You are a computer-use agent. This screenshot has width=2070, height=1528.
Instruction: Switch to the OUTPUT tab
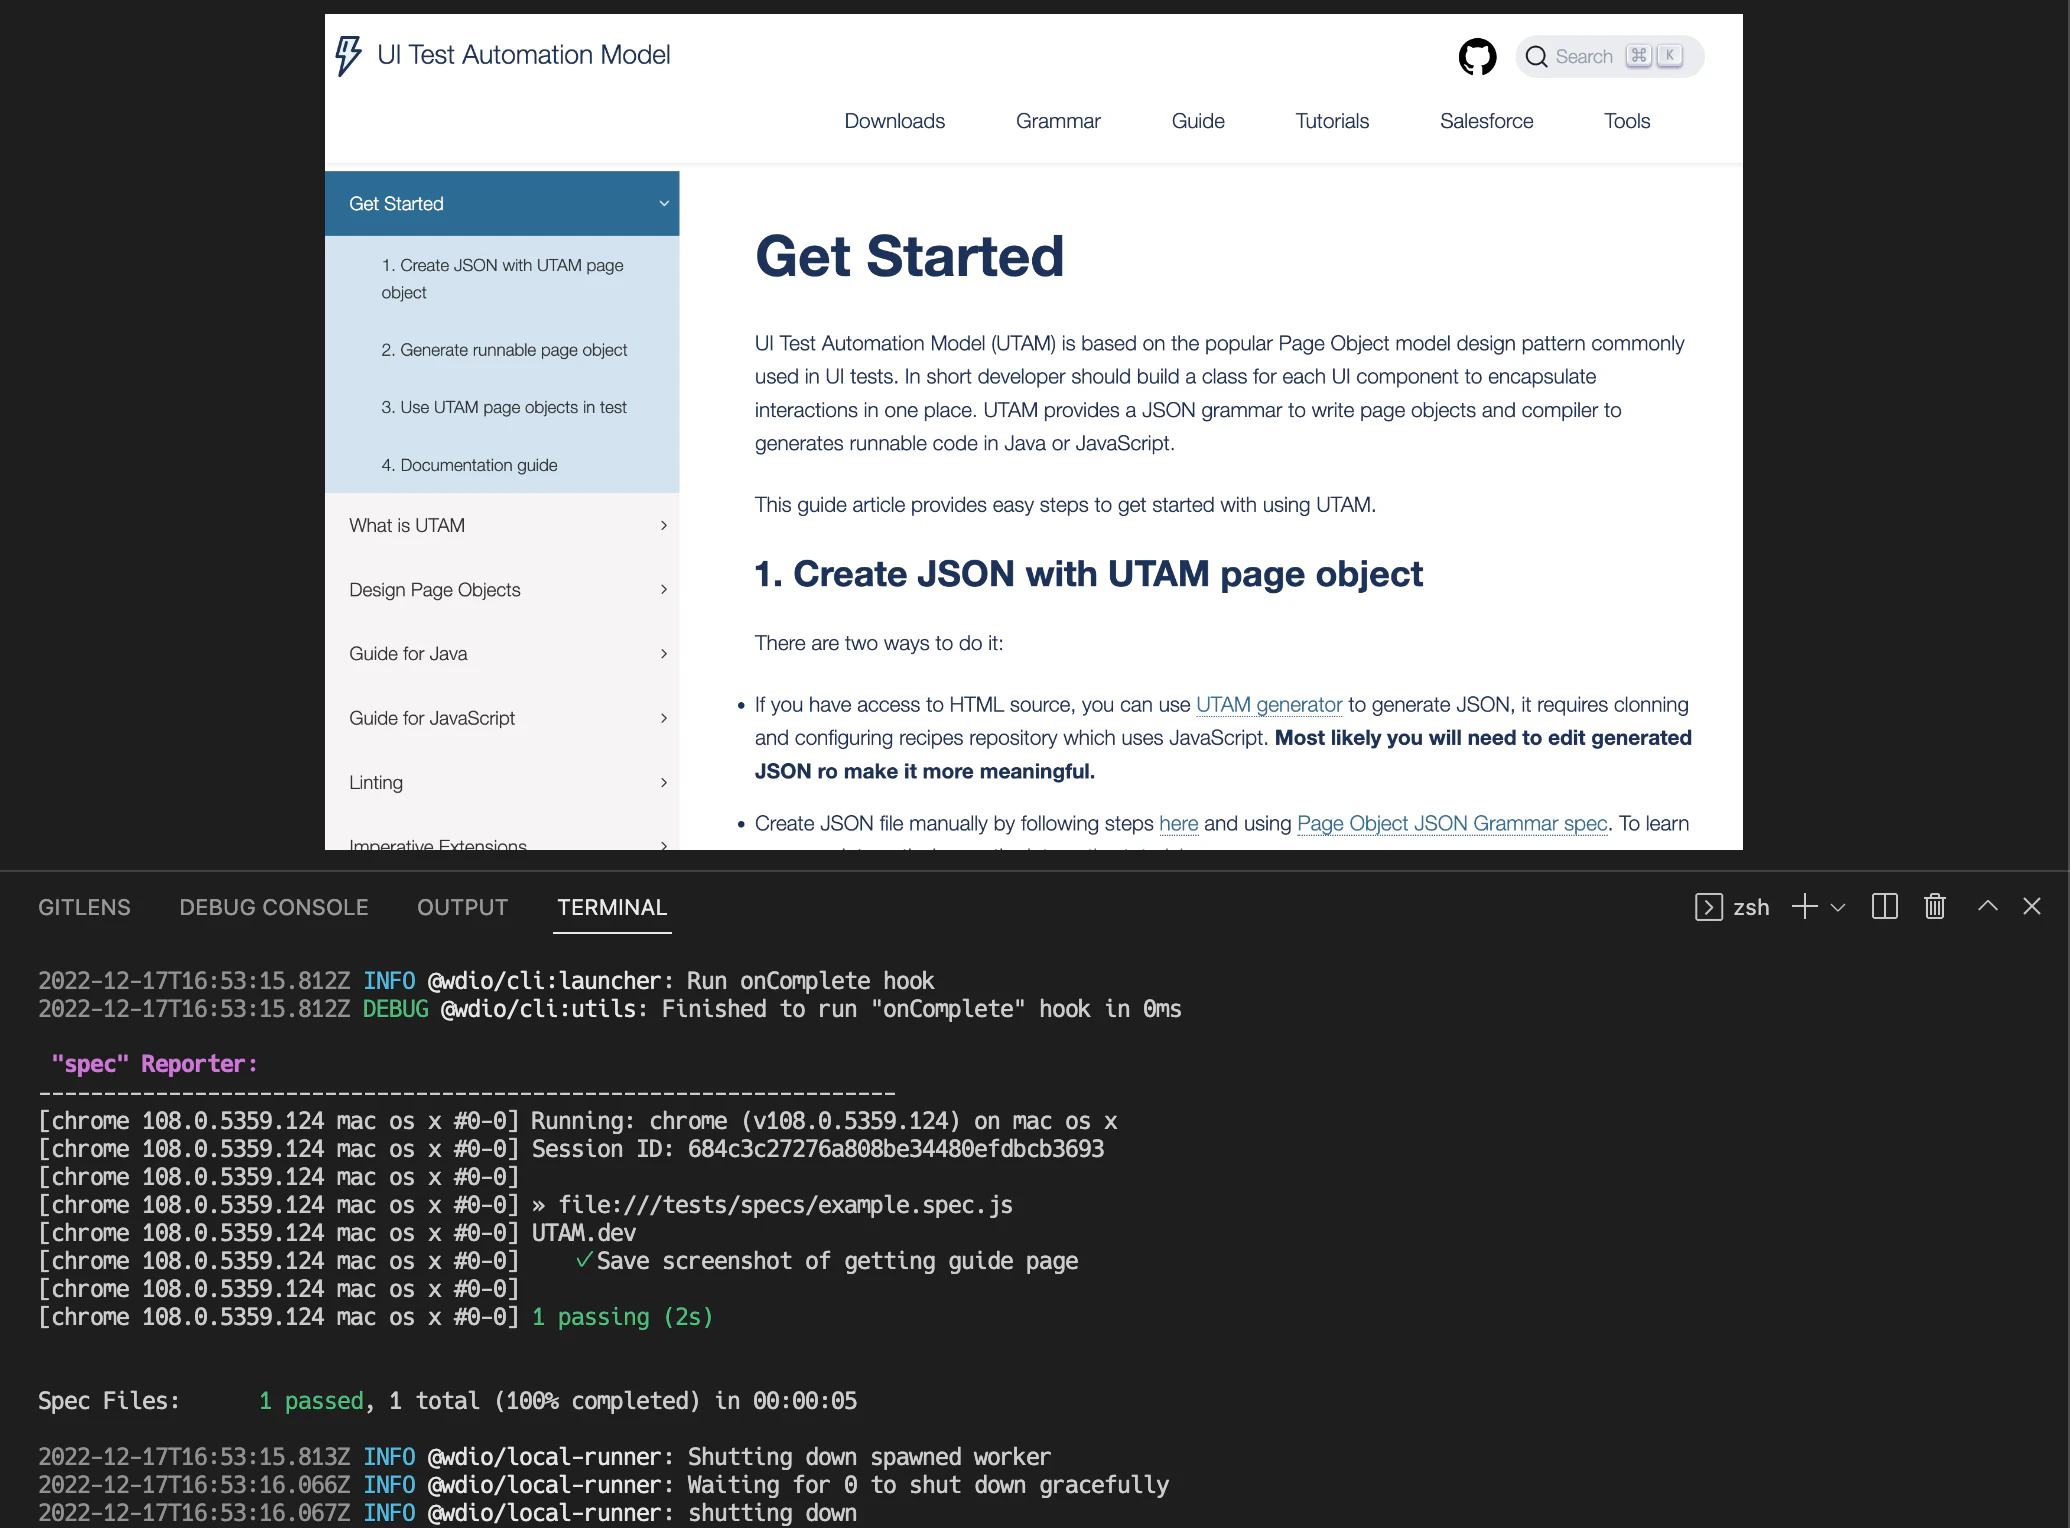(x=463, y=907)
